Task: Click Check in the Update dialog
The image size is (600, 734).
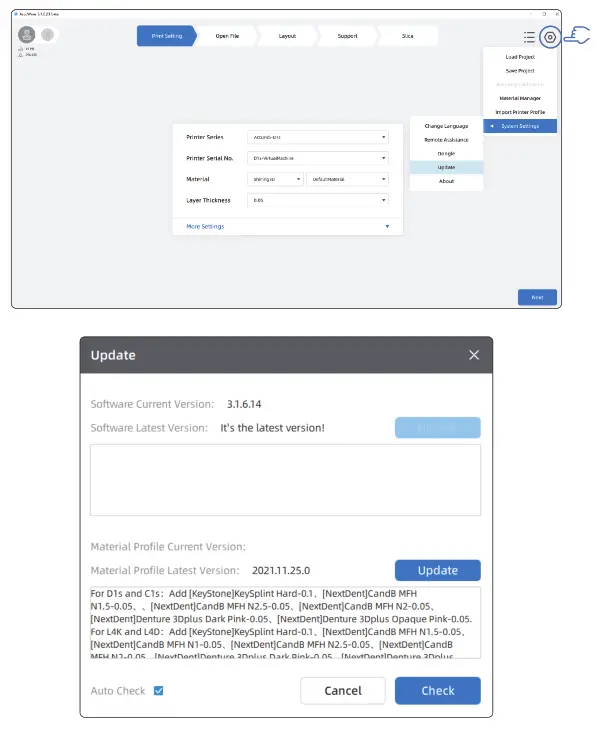Action: [438, 690]
